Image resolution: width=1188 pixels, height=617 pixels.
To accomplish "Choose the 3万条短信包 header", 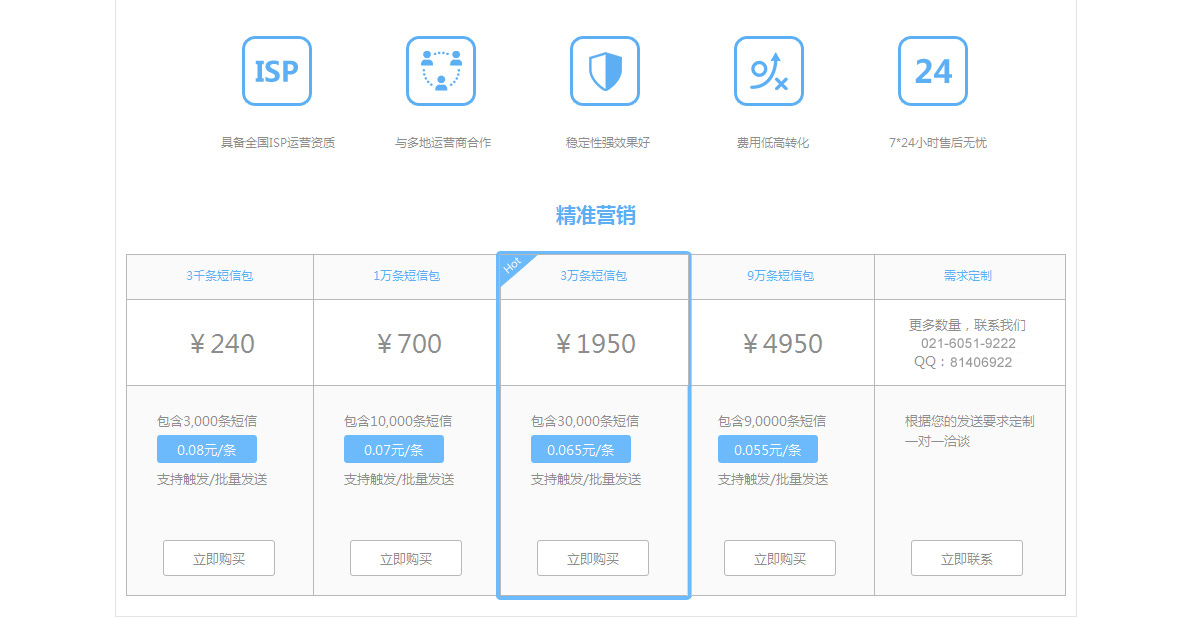I will point(593,276).
